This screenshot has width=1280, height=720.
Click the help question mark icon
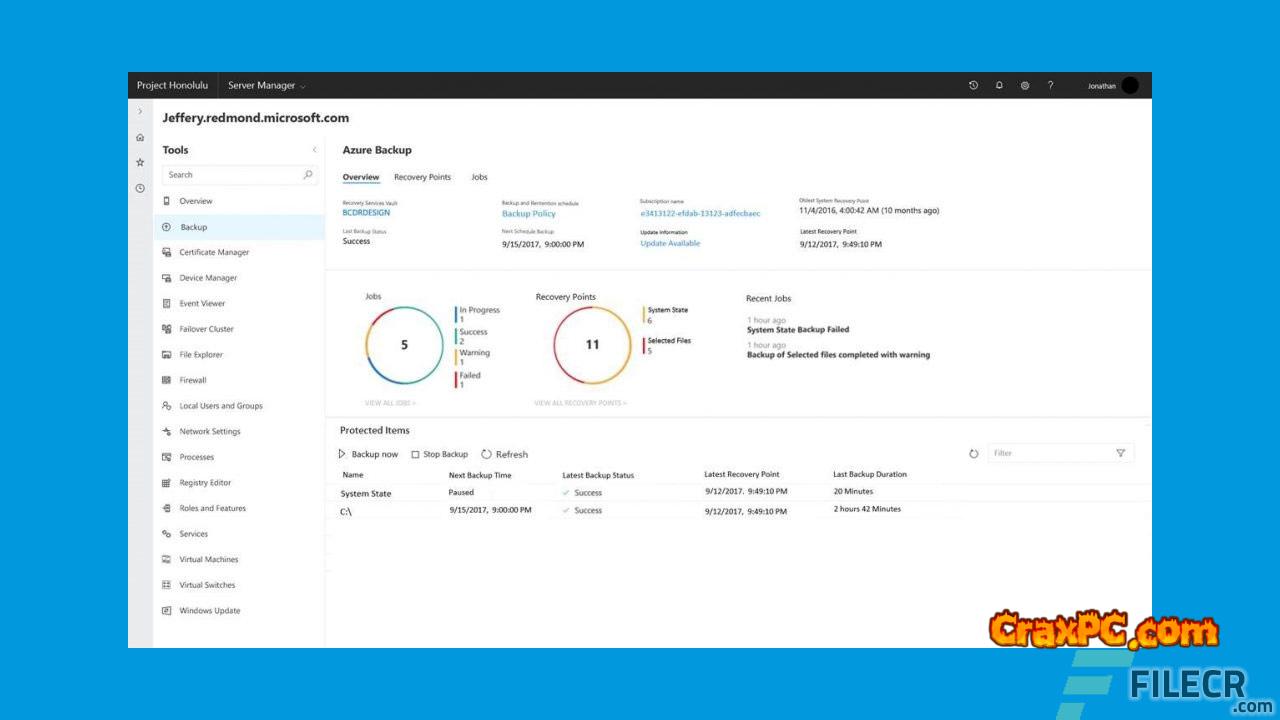pos(1050,86)
